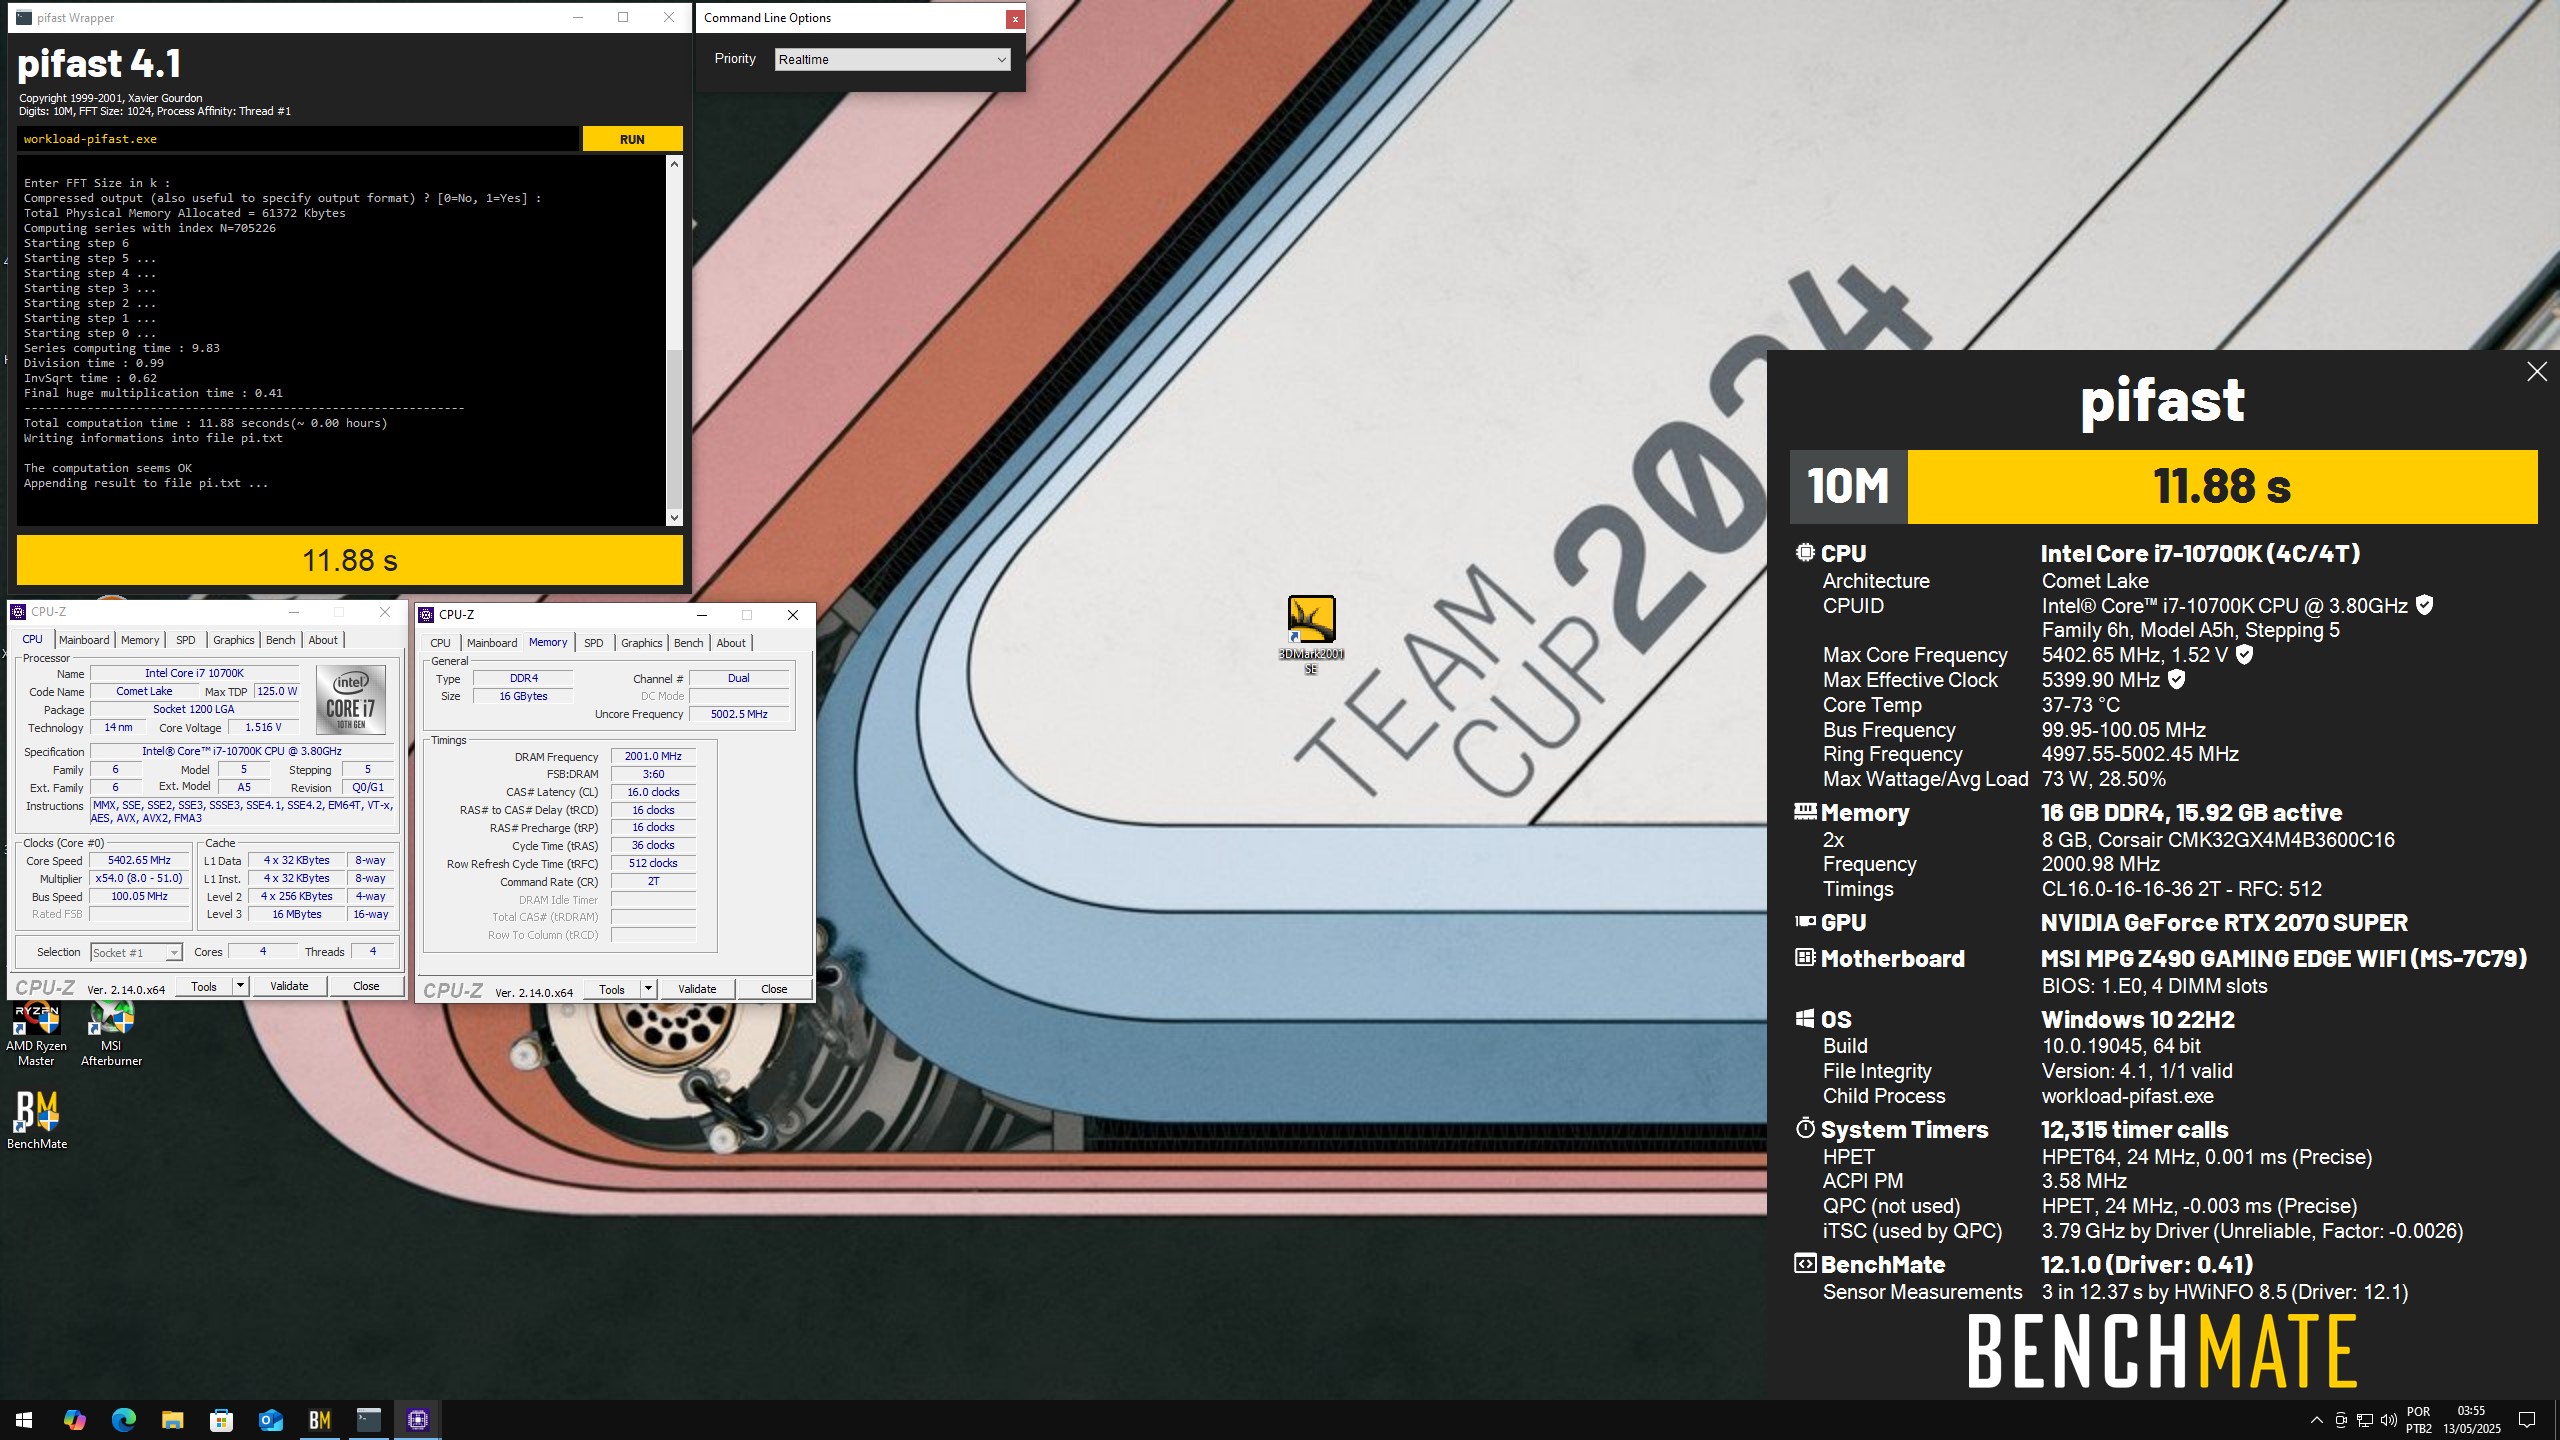Image resolution: width=2560 pixels, height=1440 pixels.
Task: Click the 10M label in the BenchMate result
Action: [1849, 487]
